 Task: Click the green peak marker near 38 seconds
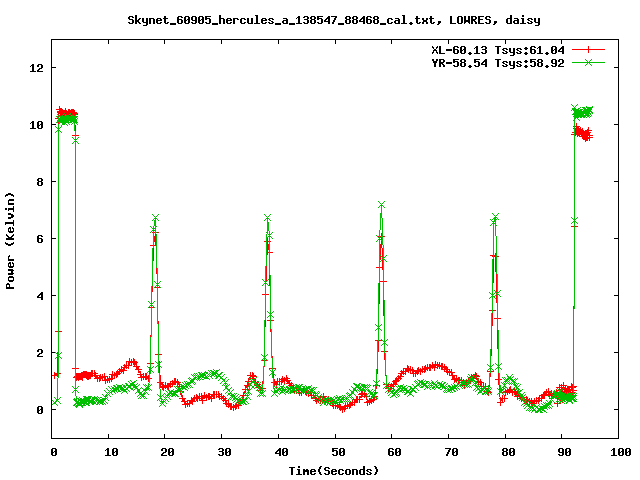[x=267, y=218]
